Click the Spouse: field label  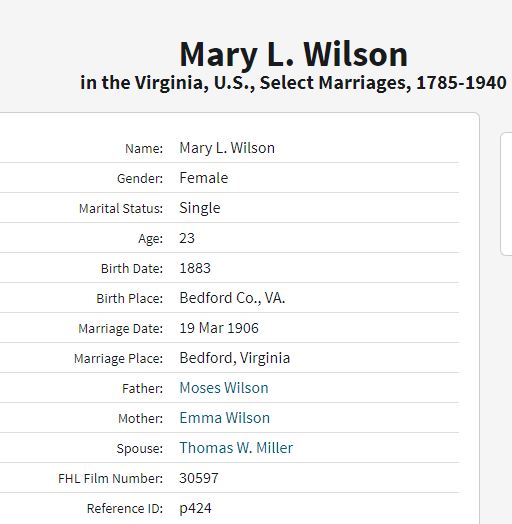click(x=140, y=449)
